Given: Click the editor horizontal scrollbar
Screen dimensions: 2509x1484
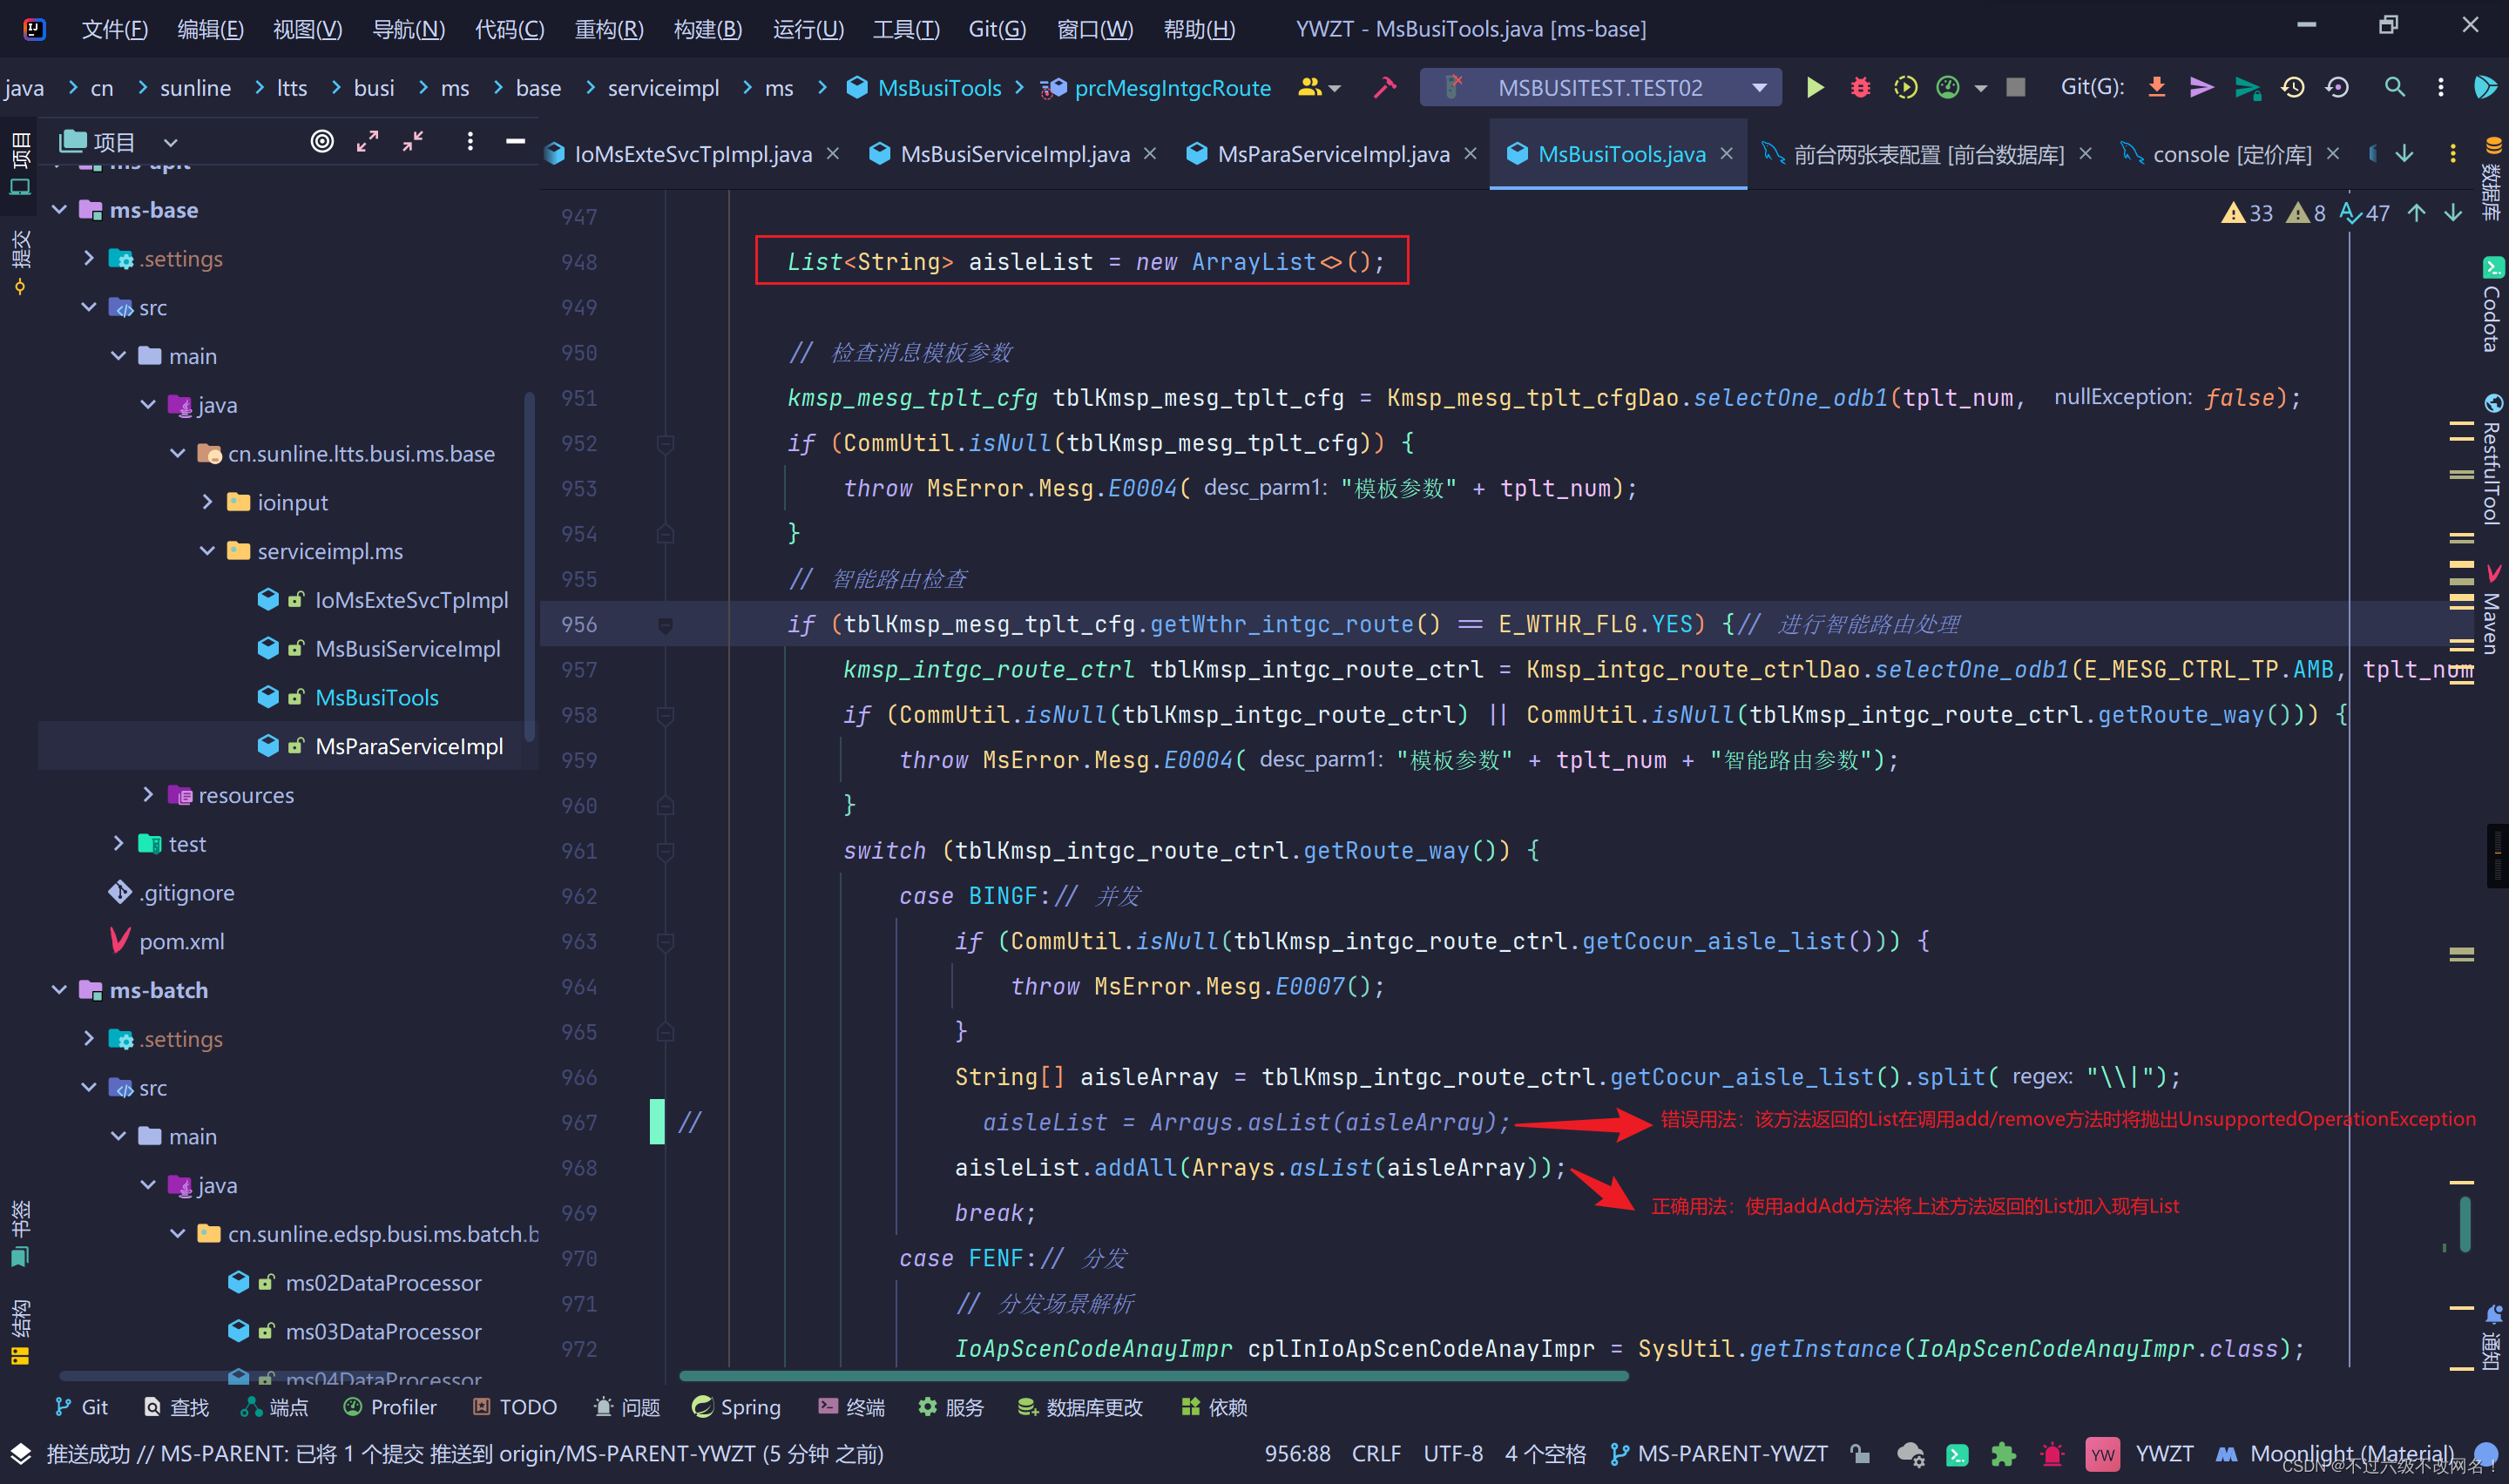Looking at the screenshot, I should coord(1153,1376).
